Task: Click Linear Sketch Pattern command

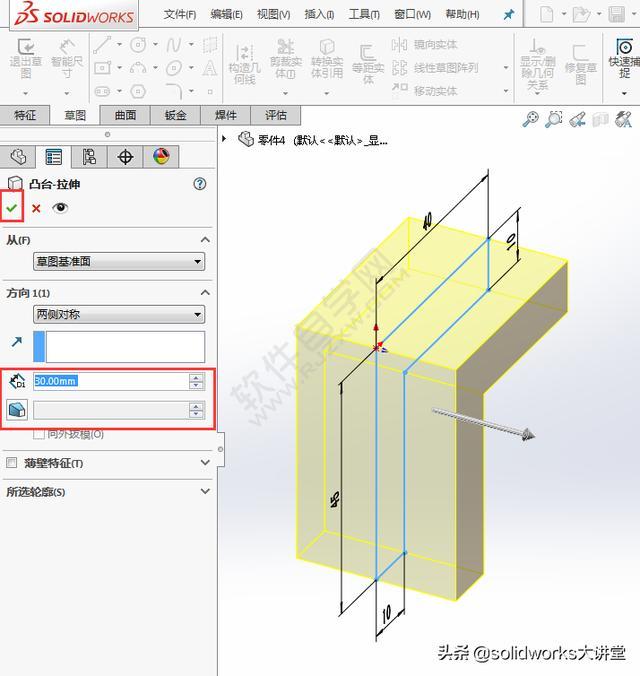Action: coord(435,68)
